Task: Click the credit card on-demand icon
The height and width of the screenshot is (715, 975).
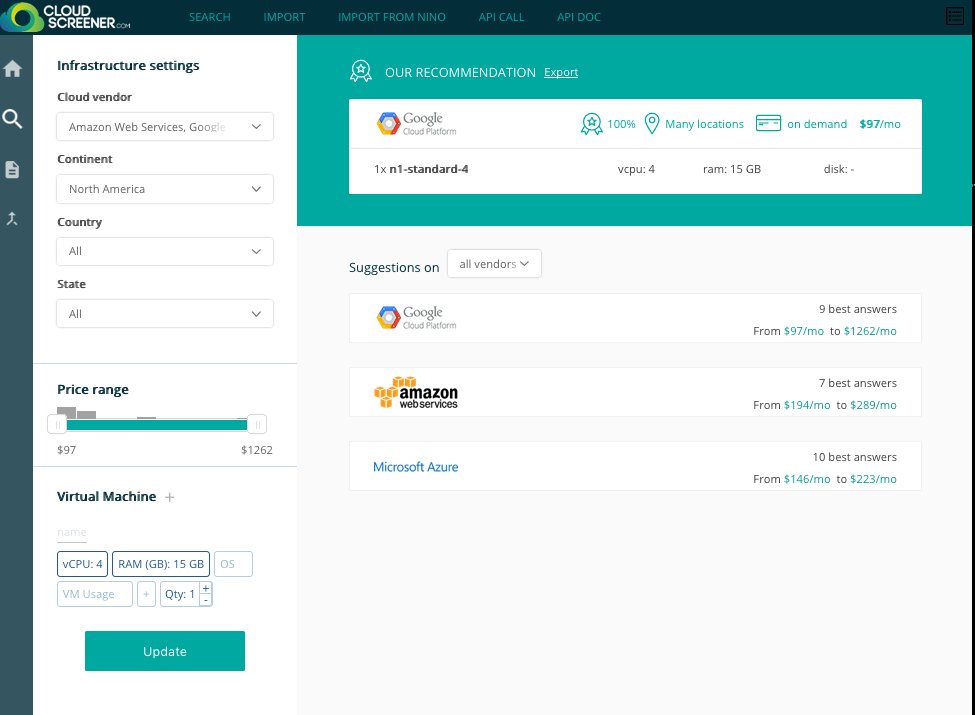Action: (x=768, y=123)
